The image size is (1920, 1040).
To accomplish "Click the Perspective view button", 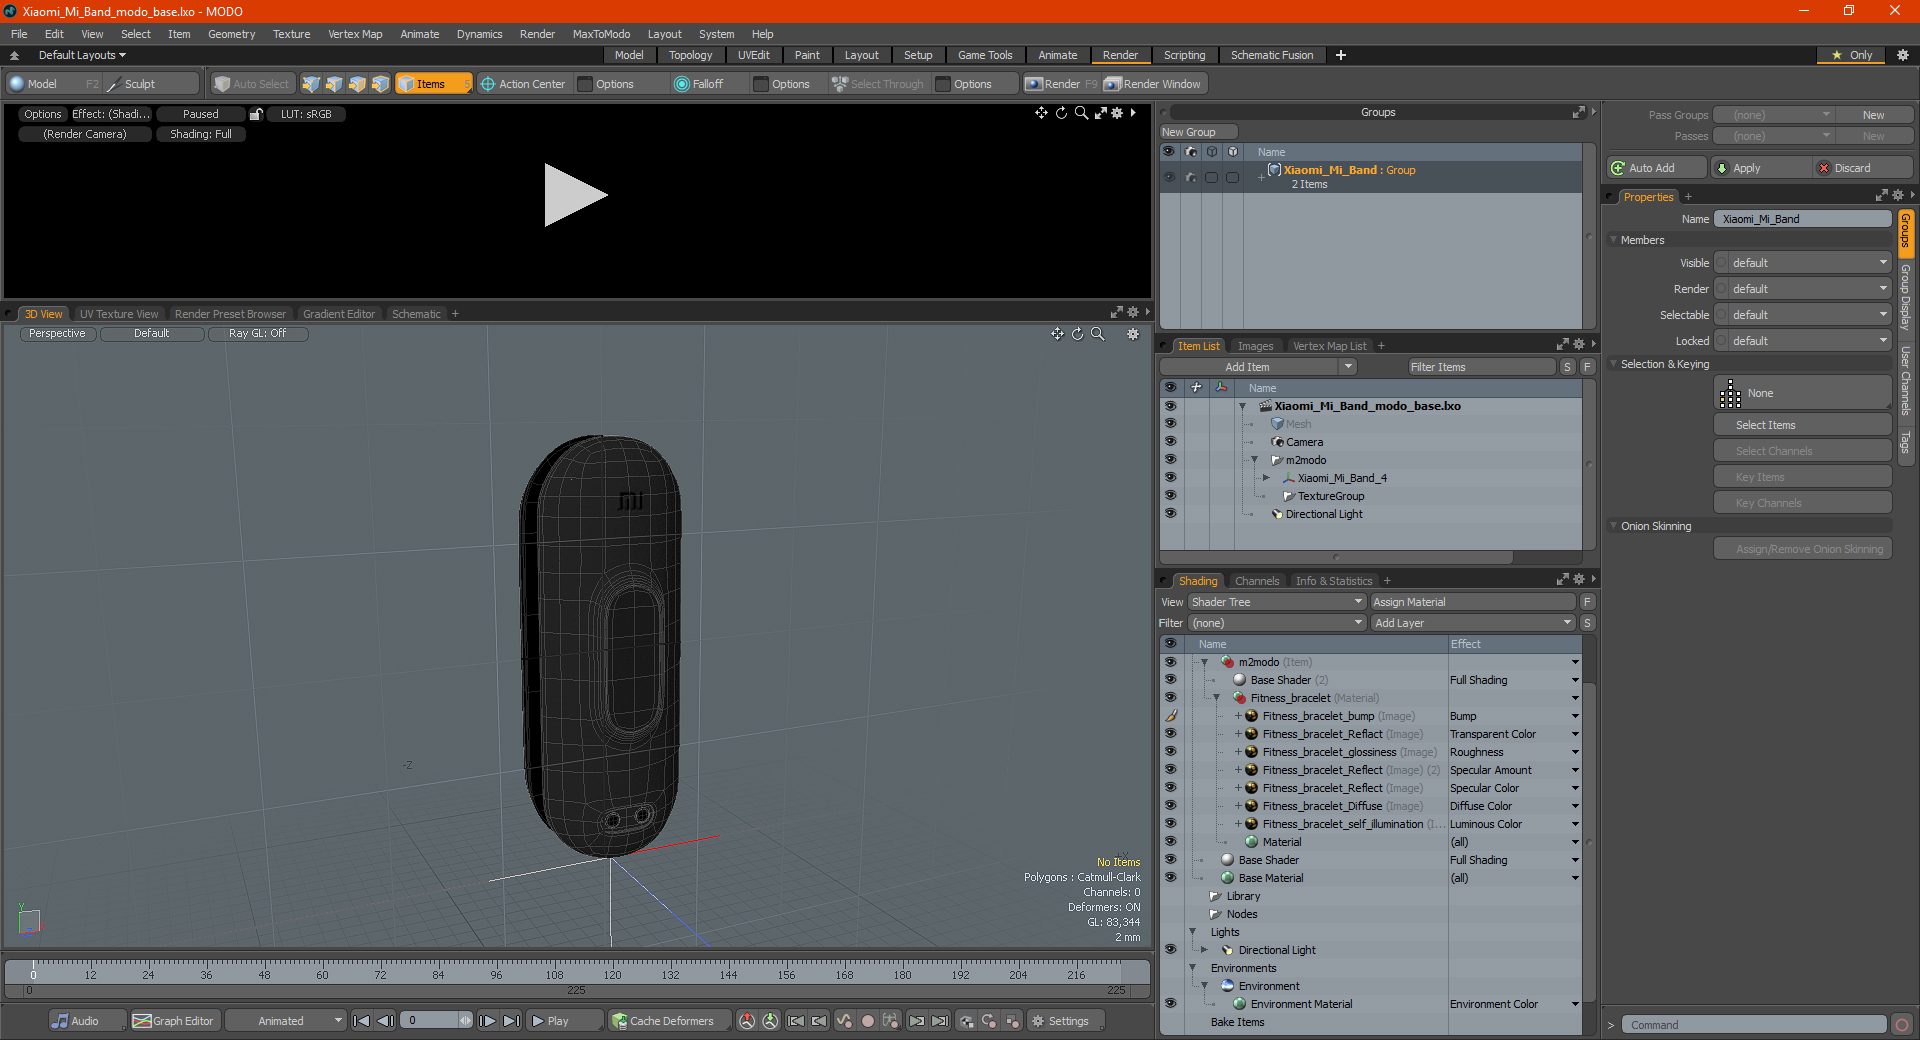I will point(57,334).
